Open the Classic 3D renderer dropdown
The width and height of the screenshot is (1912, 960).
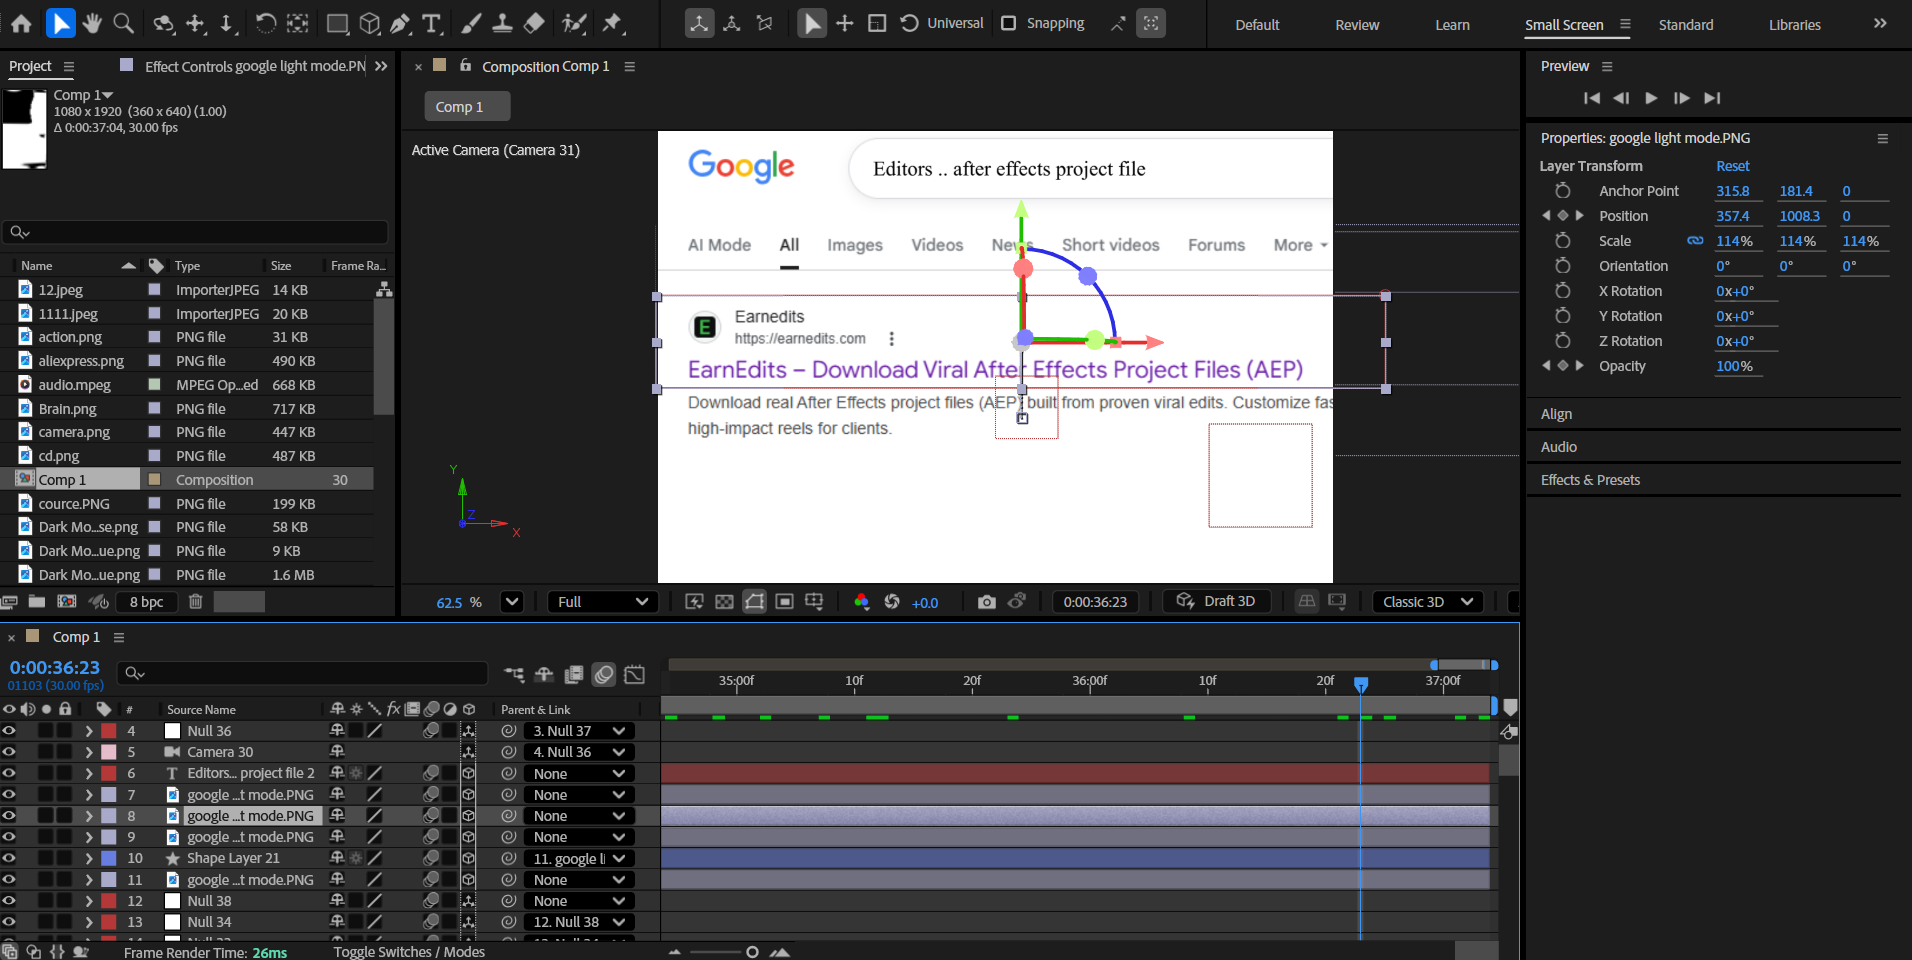tap(1428, 602)
